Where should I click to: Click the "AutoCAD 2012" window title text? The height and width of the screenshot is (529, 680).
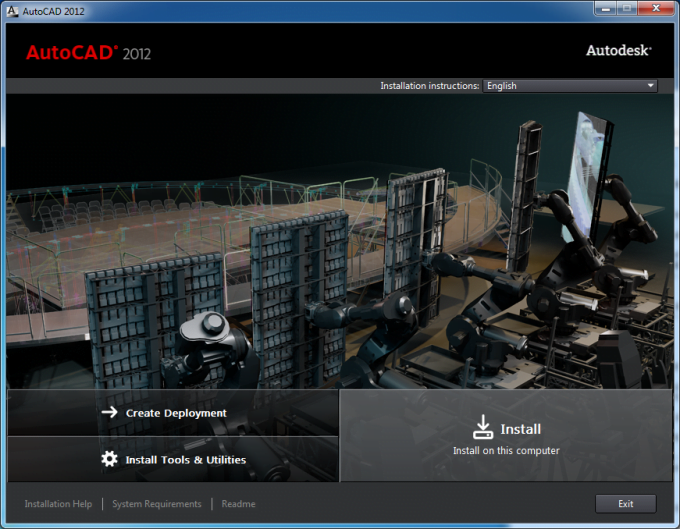point(53,11)
